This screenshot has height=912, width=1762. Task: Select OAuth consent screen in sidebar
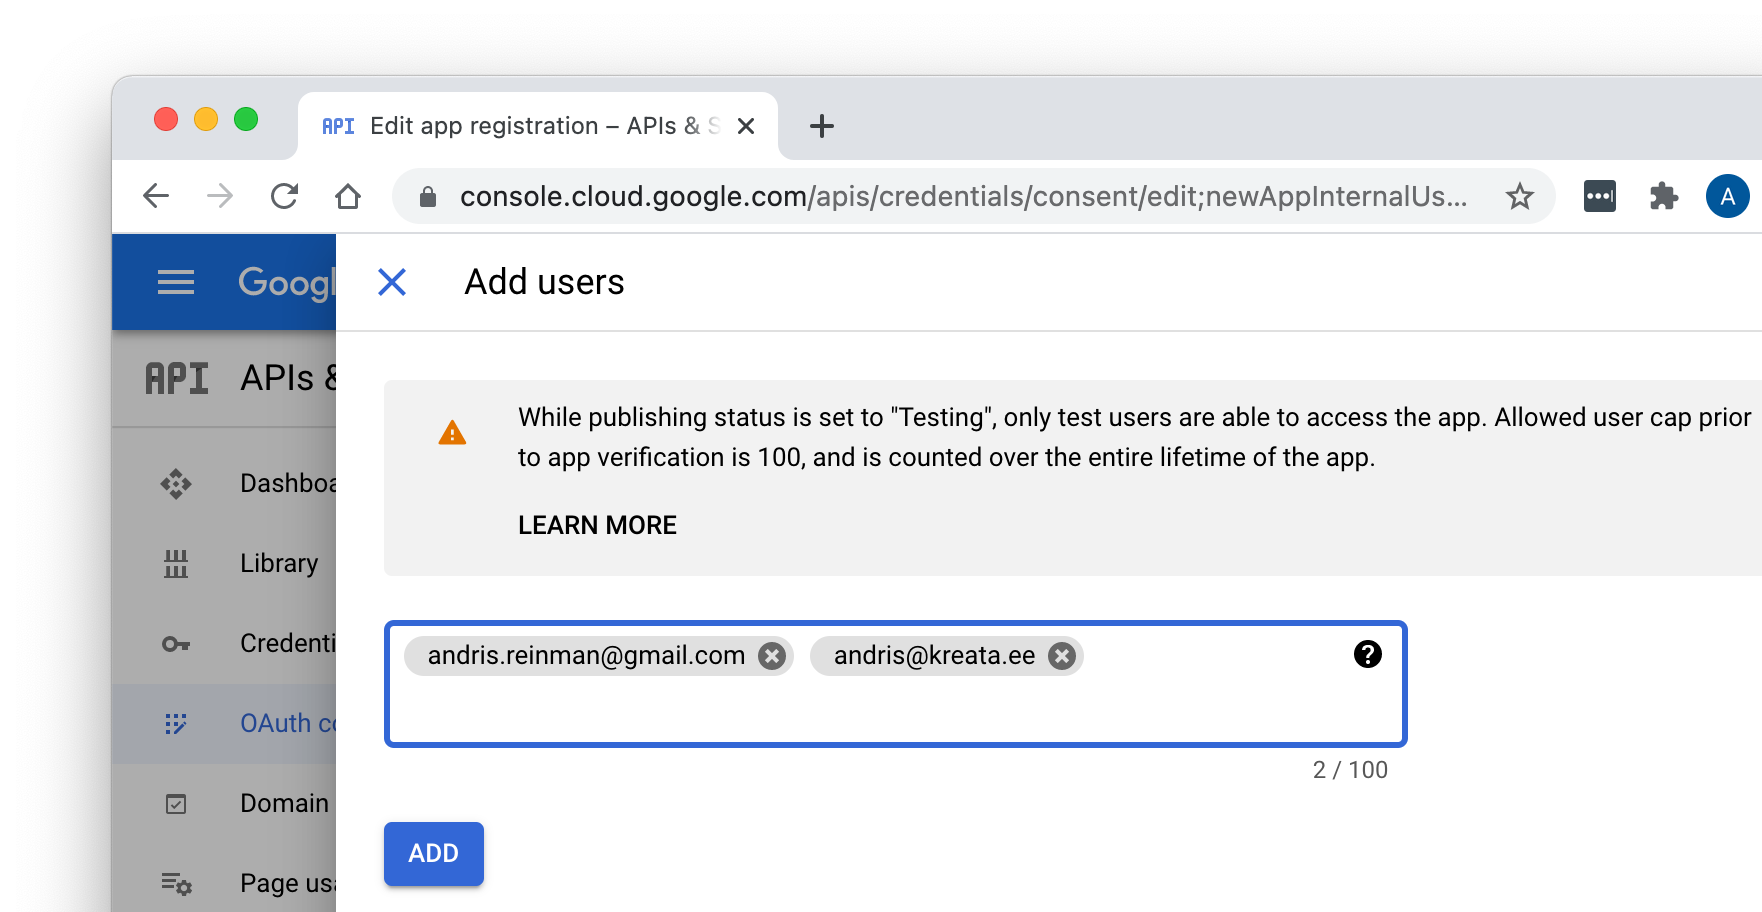point(283,723)
